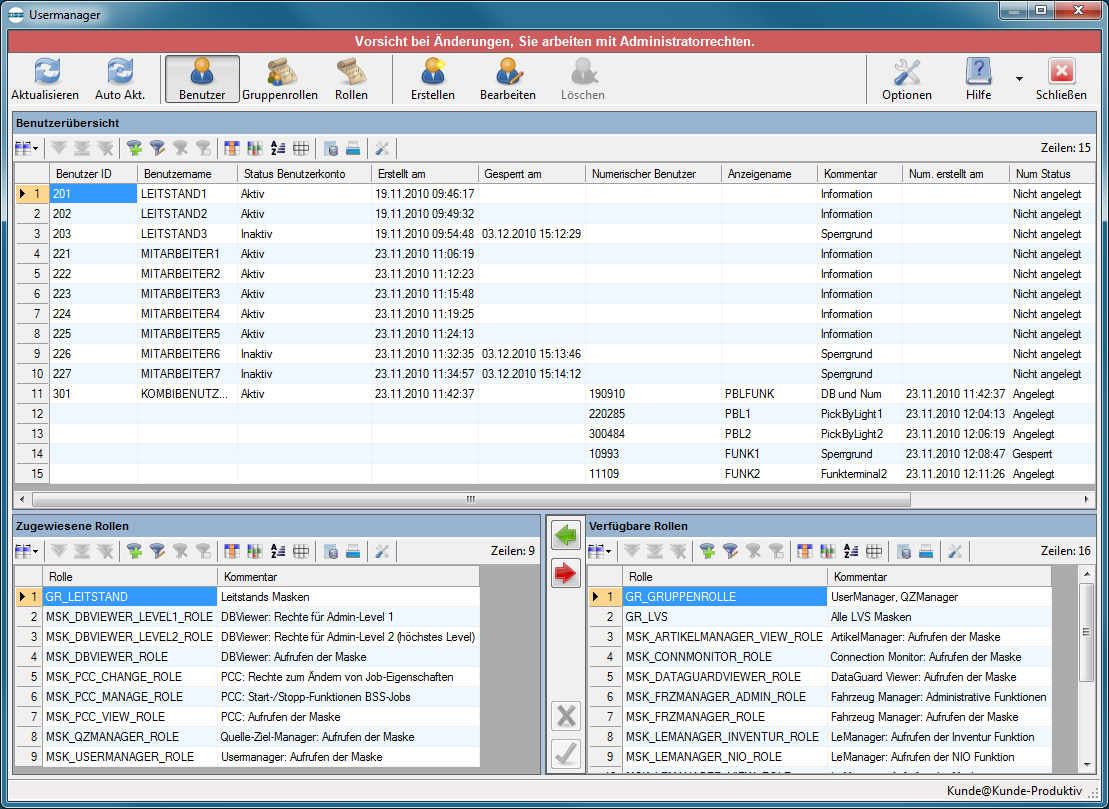Click color columns icon in Verfügbare Rollen toolbar

(x=828, y=552)
